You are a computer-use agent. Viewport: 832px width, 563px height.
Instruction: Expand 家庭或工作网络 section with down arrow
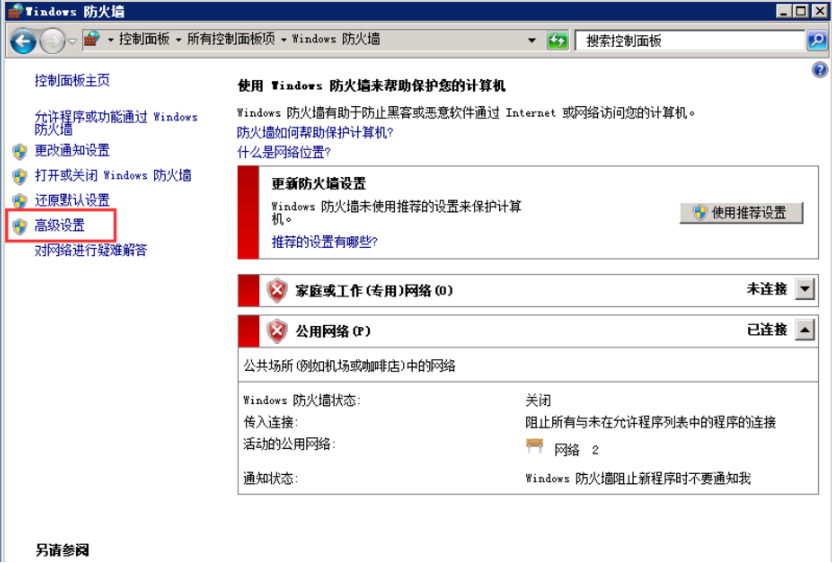click(x=805, y=290)
